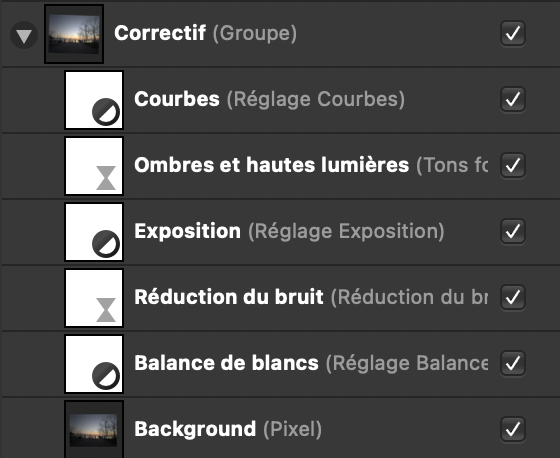Toggle the Balance de blancs visibility checkbox
The width and height of the screenshot is (560, 458).
coord(512,363)
